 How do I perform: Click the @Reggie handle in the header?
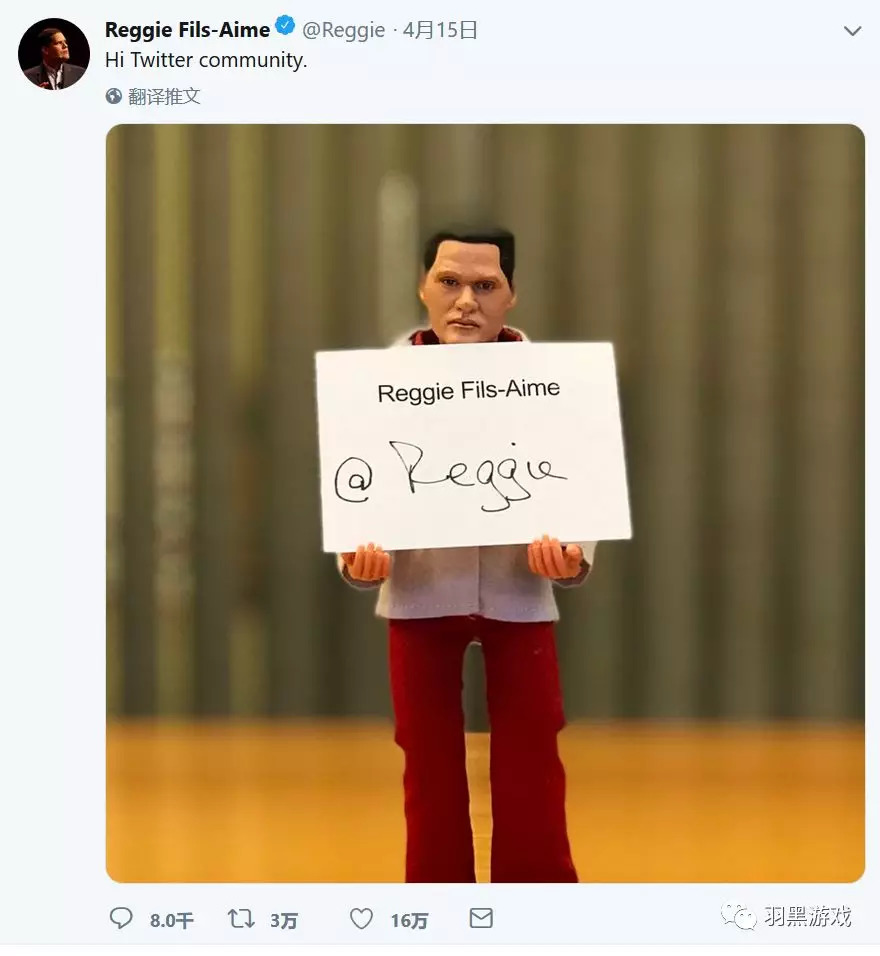pos(343,30)
